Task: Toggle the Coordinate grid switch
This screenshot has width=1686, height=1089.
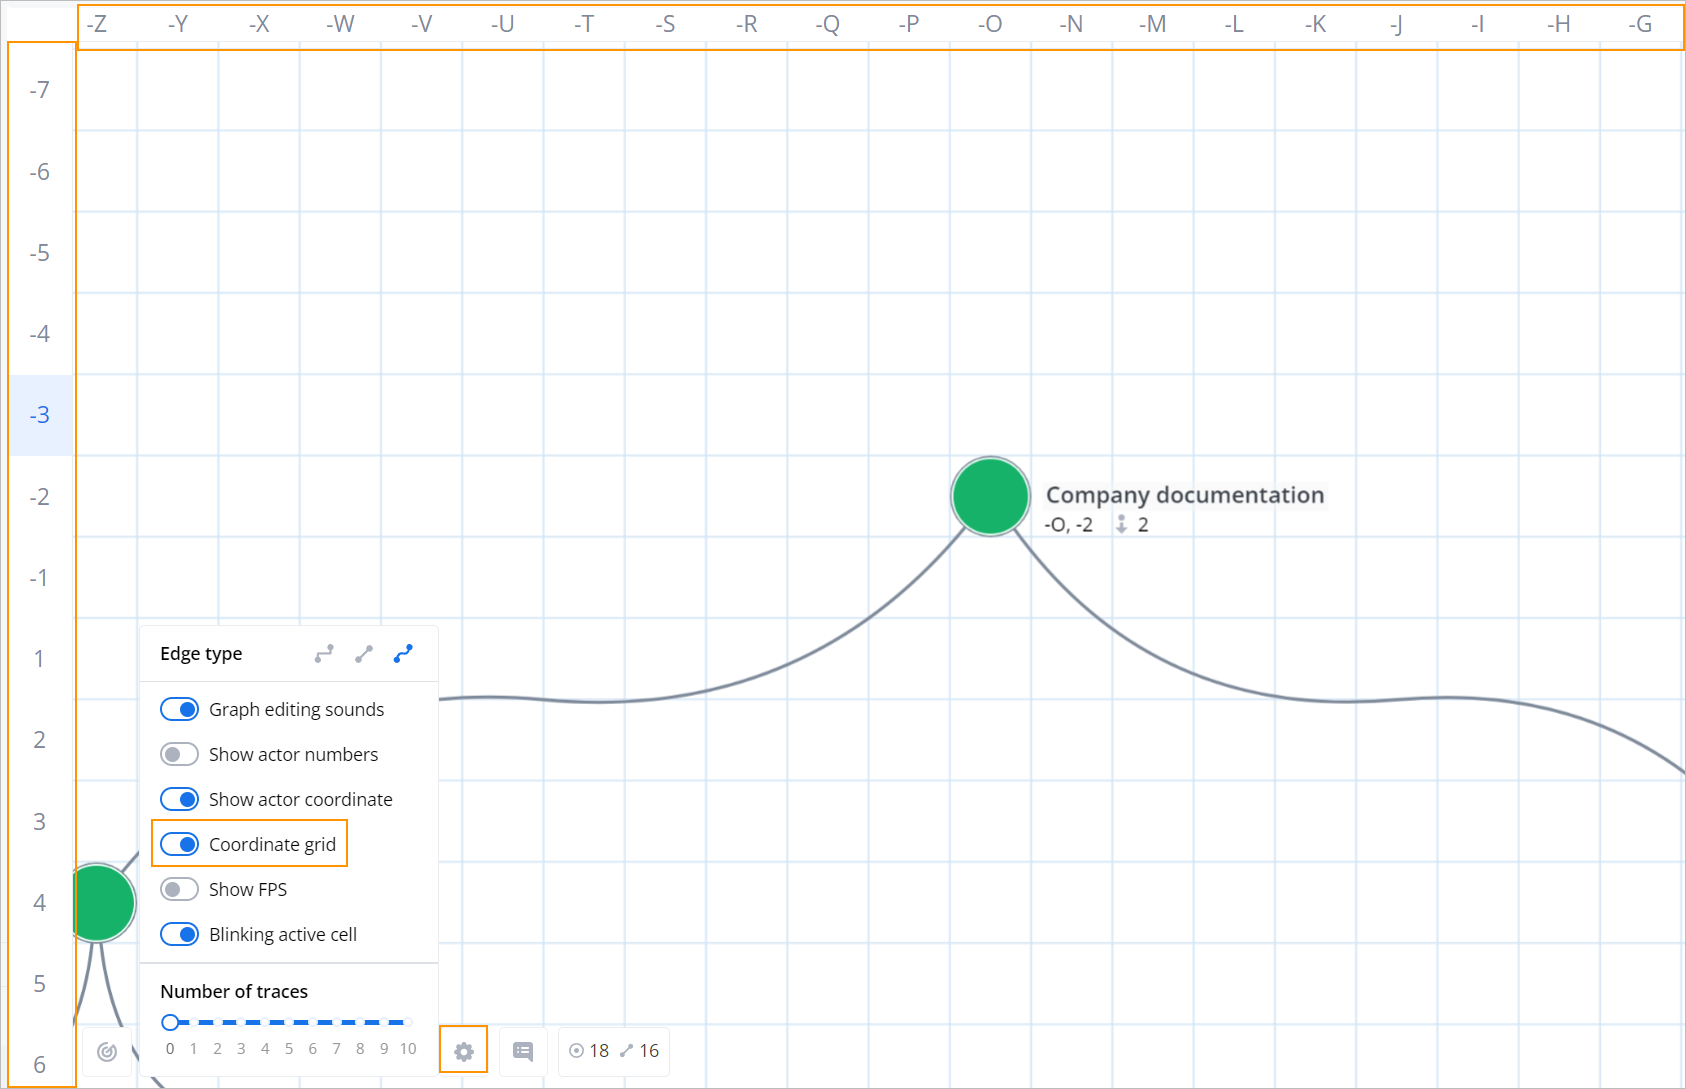Action: [180, 844]
